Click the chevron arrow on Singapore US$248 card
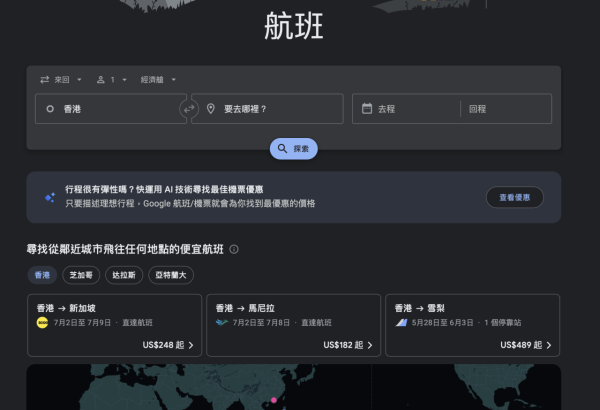The width and height of the screenshot is (600, 410). click(x=191, y=345)
